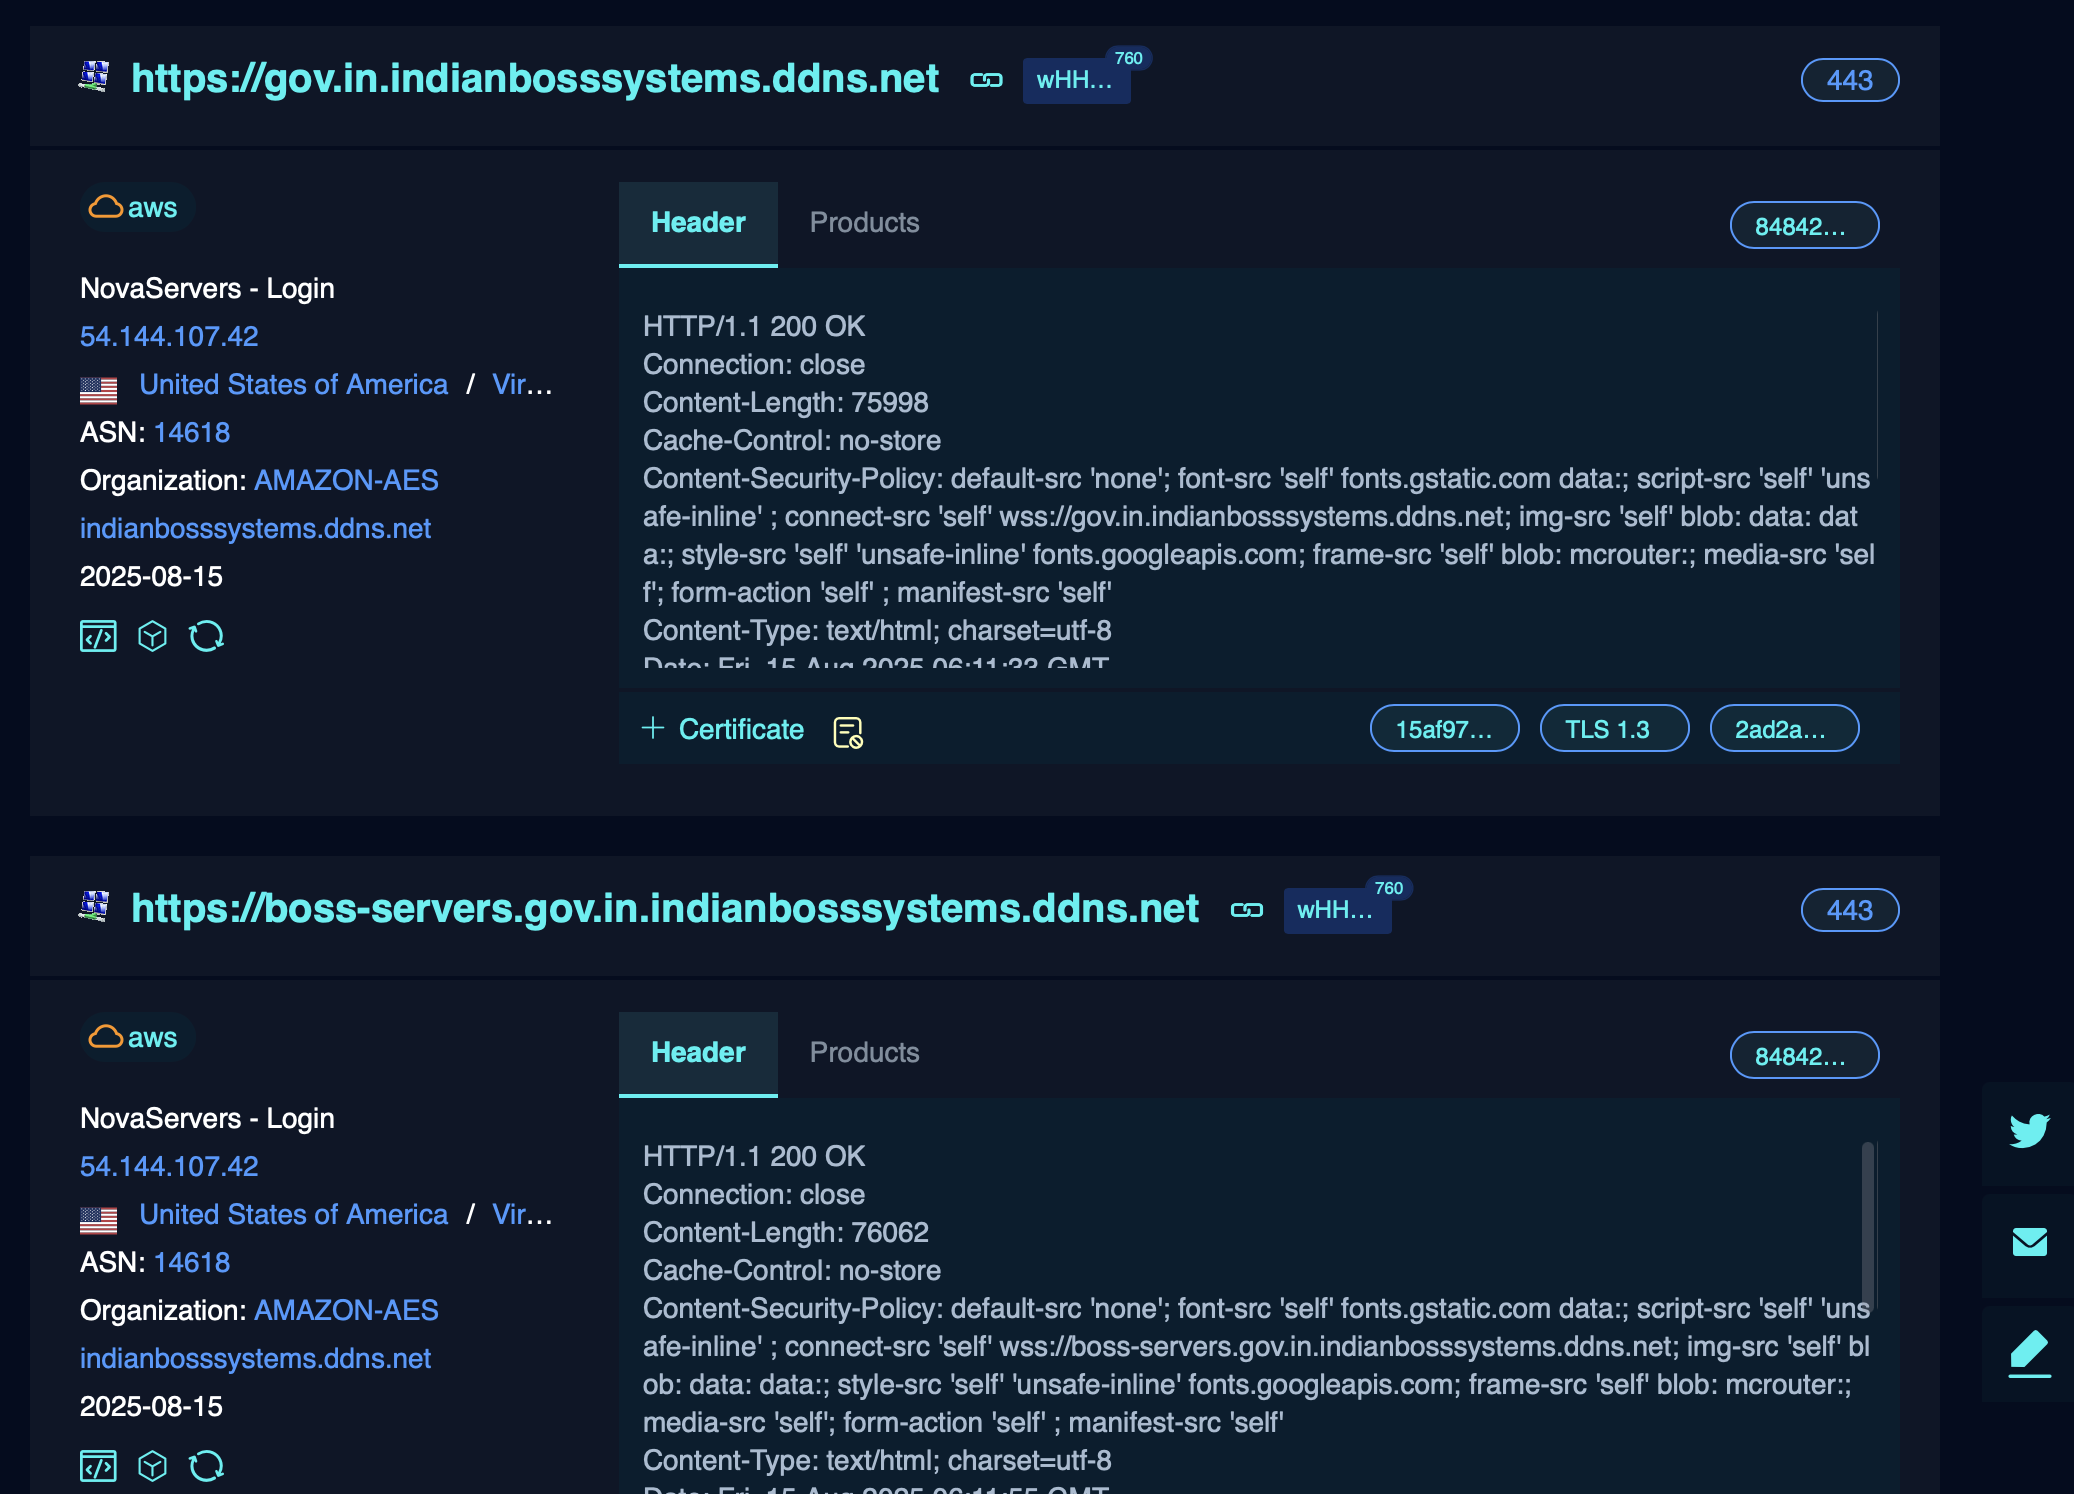Click the 15af97... hash tag
This screenshot has width=2074, height=1494.
(1444, 729)
